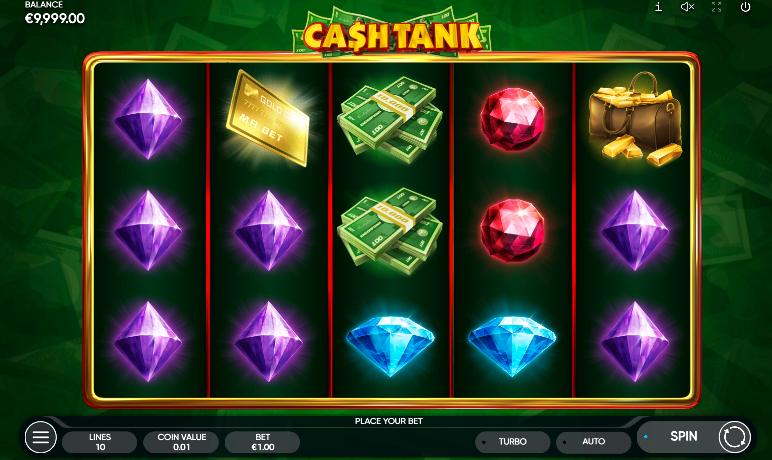Viewport: 772px width, 460px height.
Task: Open the game info icon
Action: click(658, 7)
